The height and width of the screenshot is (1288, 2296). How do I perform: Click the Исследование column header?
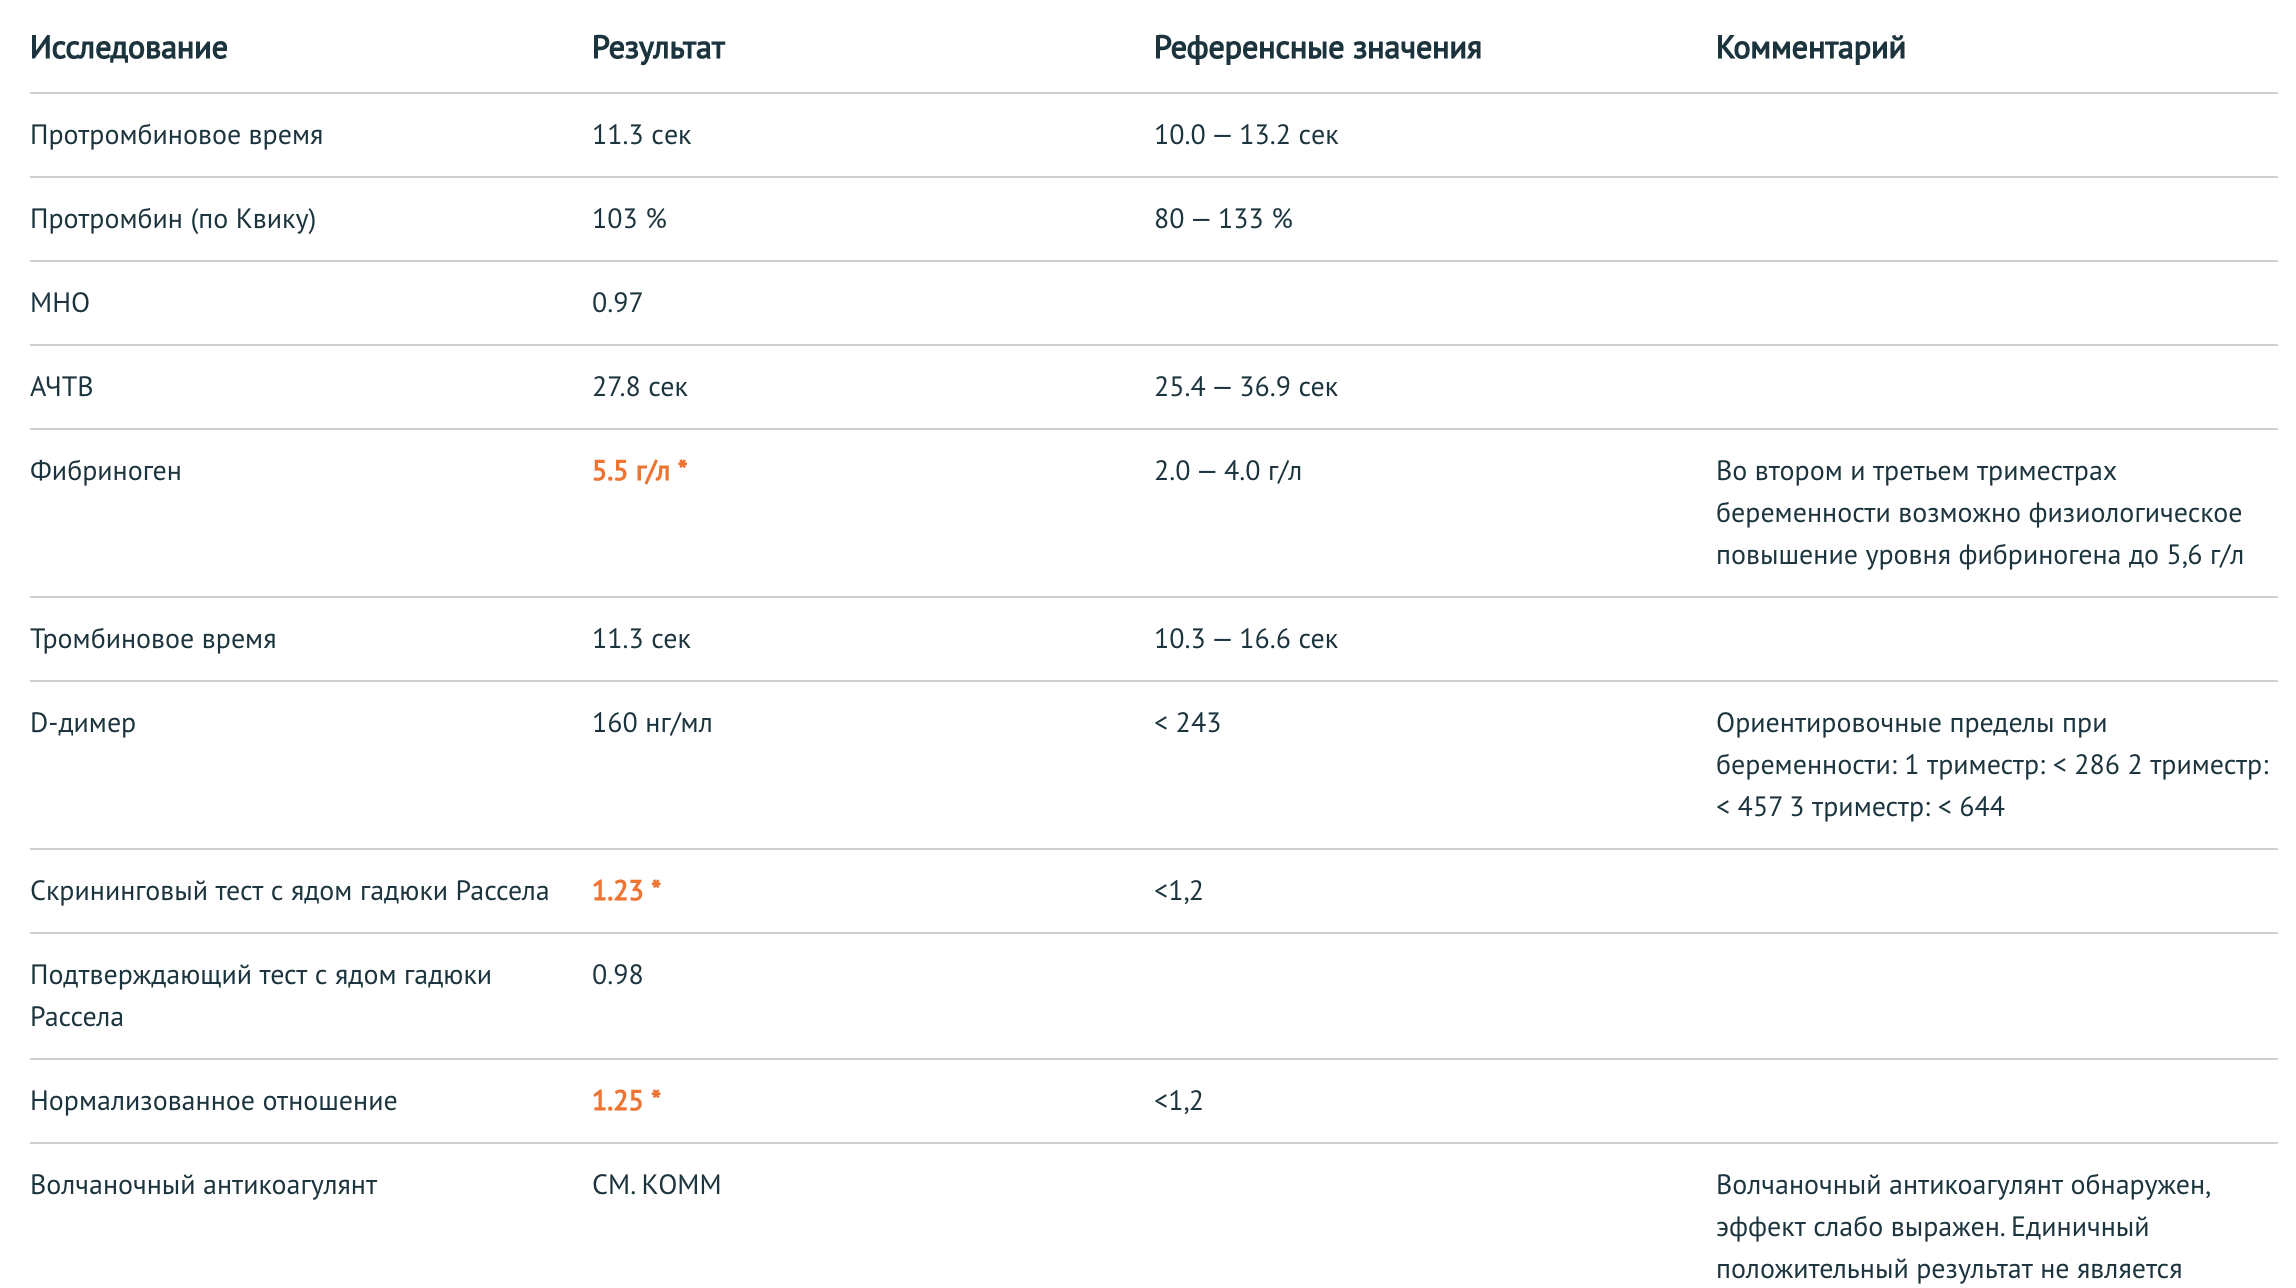click(x=129, y=48)
